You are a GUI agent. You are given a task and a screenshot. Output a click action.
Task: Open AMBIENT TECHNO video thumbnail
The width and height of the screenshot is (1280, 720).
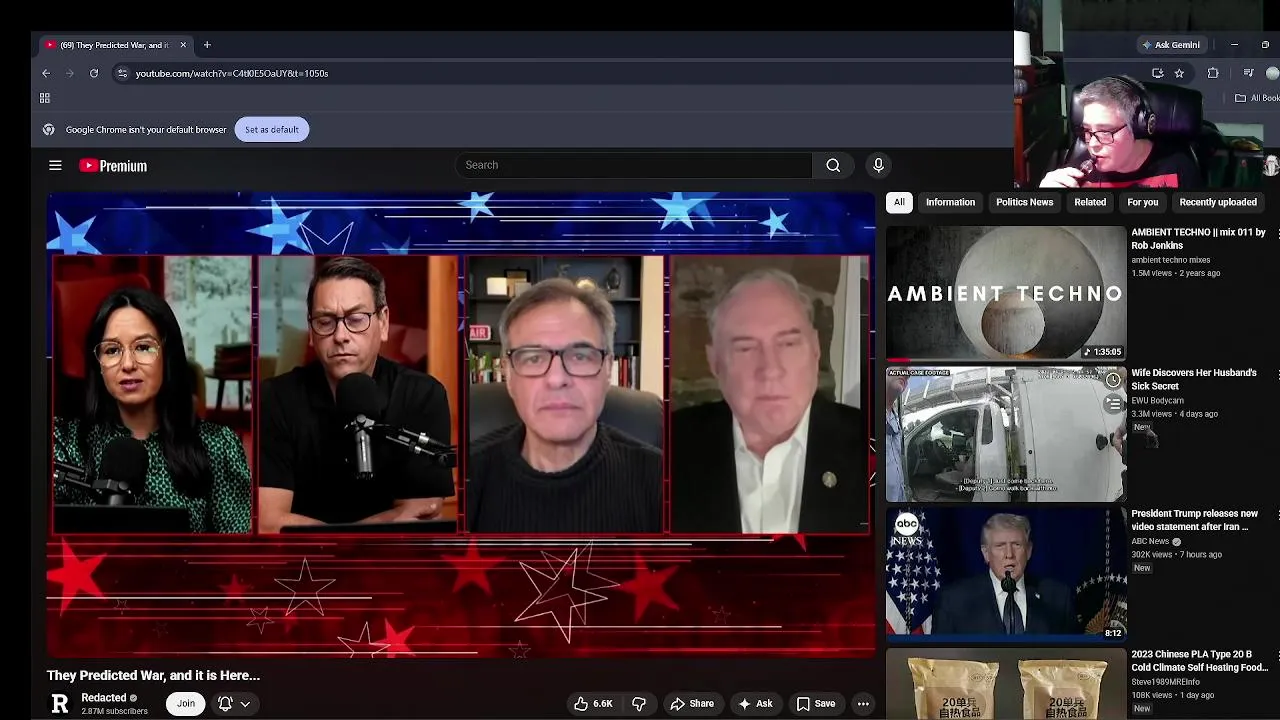coord(1006,293)
